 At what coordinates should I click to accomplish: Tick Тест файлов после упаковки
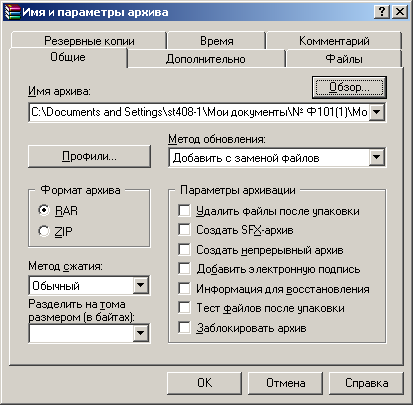pos(184,308)
